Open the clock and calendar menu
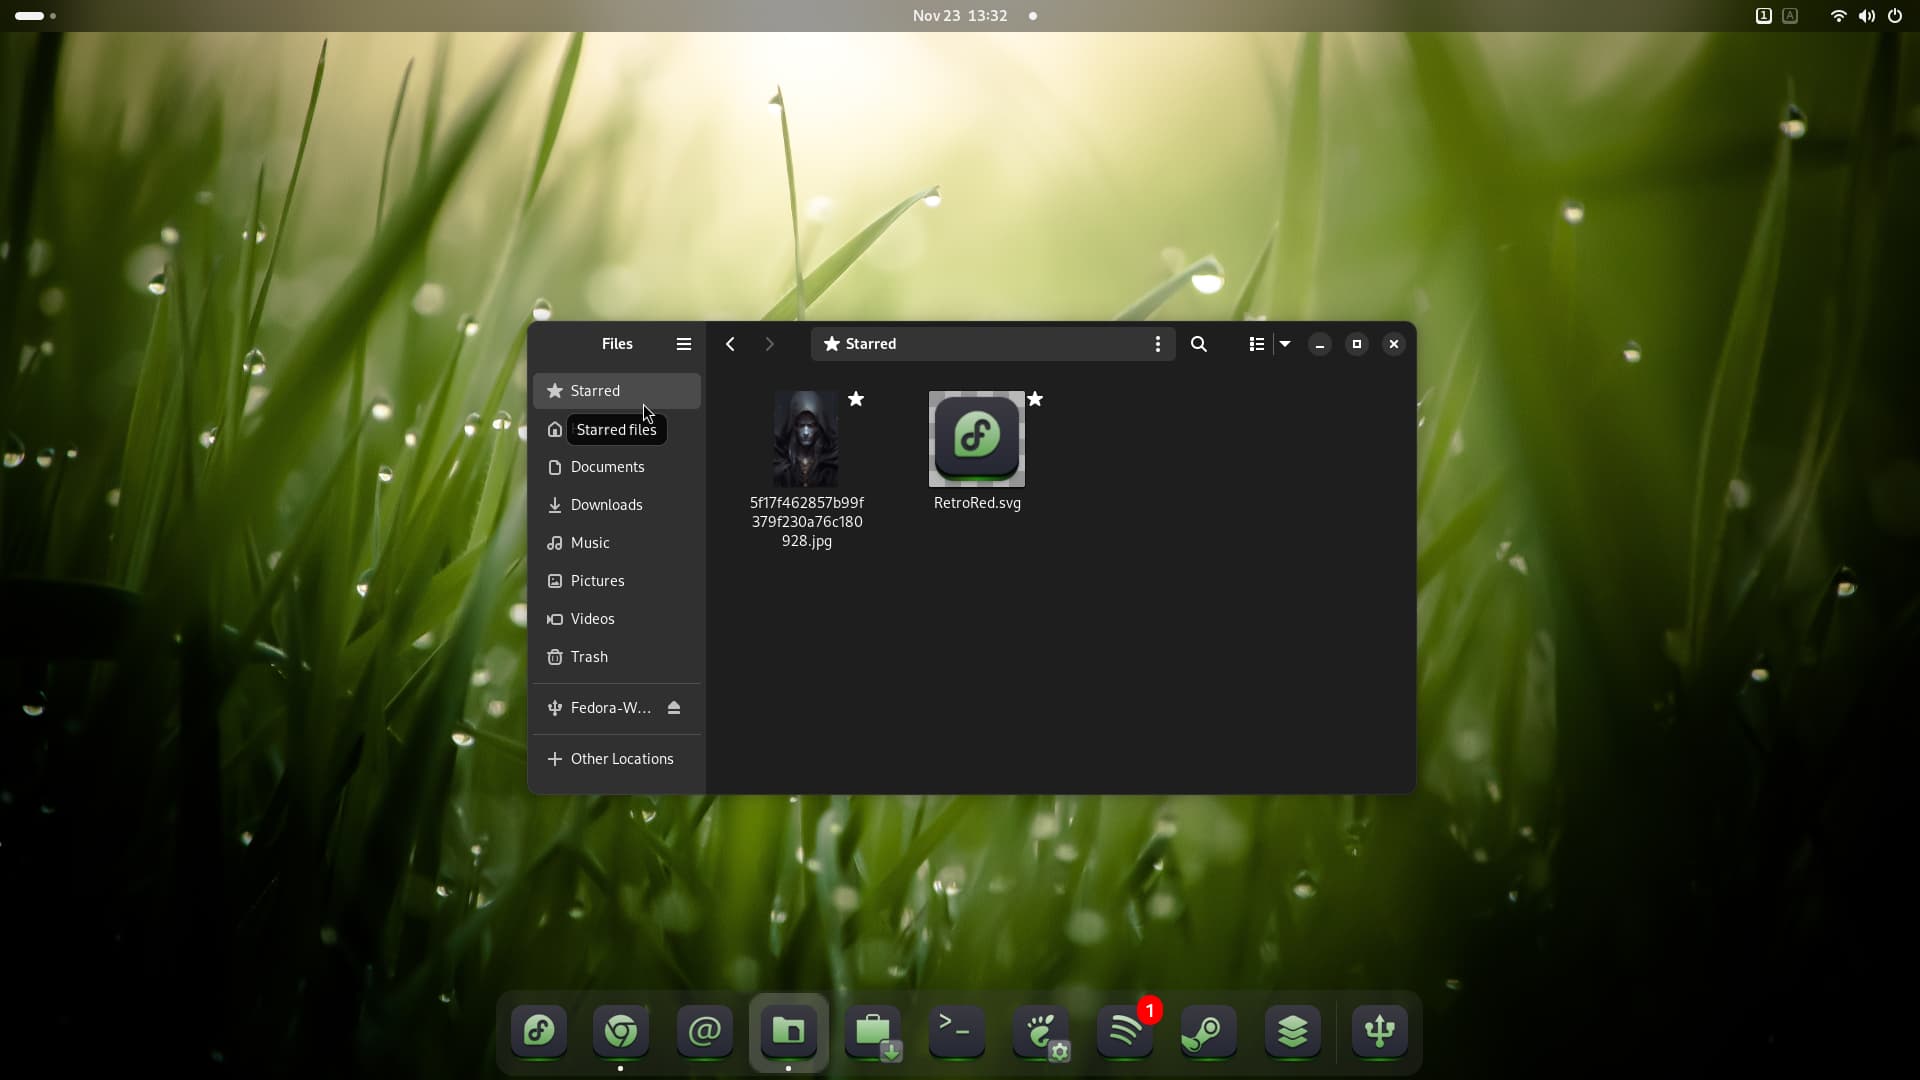This screenshot has width=1920, height=1080. click(960, 16)
